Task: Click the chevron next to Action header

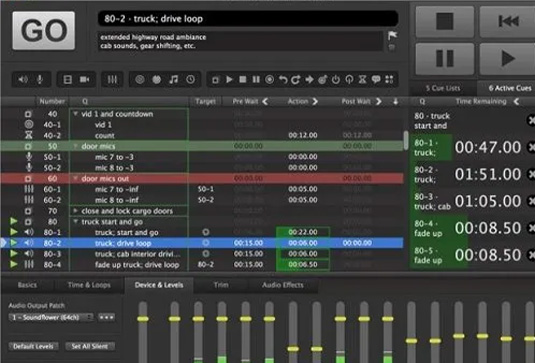Action: click(x=315, y=101)
